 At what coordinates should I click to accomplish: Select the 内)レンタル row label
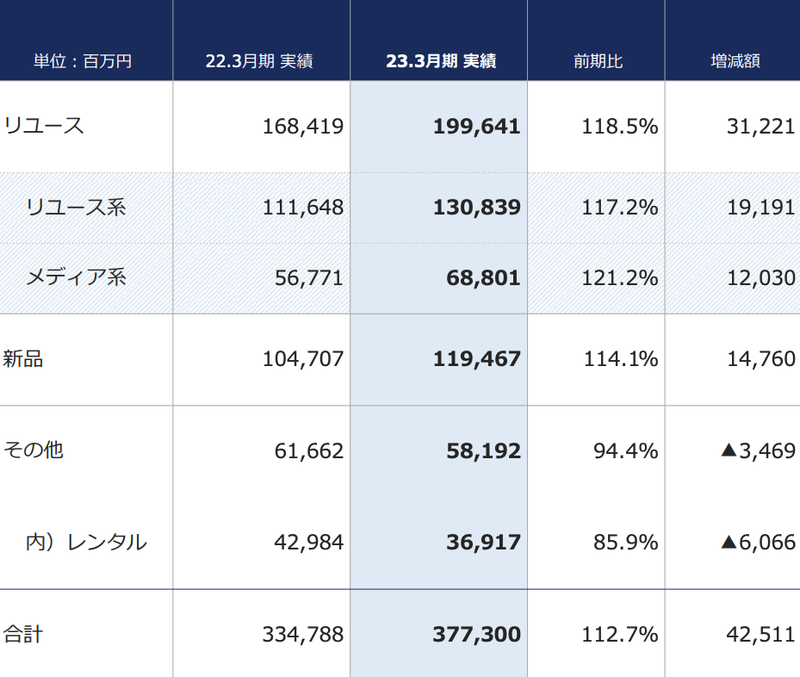pyautogui.click(x=86, y=542)
